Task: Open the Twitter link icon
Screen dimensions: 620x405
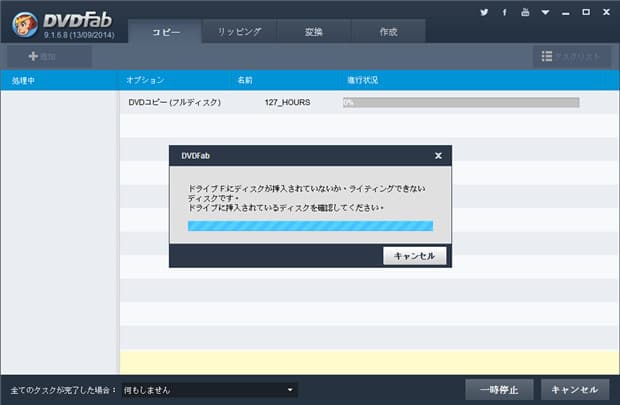Action: click(x=484, y=13)
